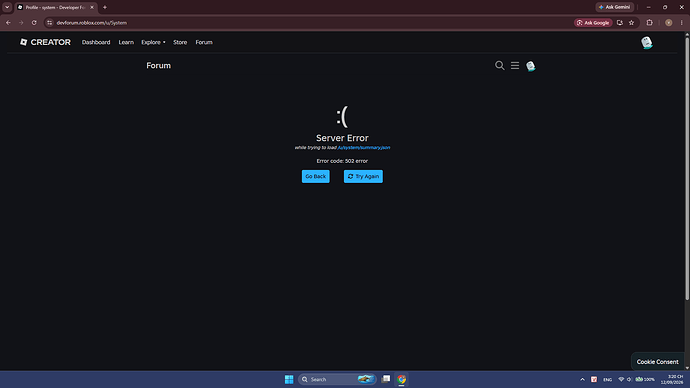Click the taskbar Search box
The width and height of the screenshot is (690, 388).
(337, 379)
